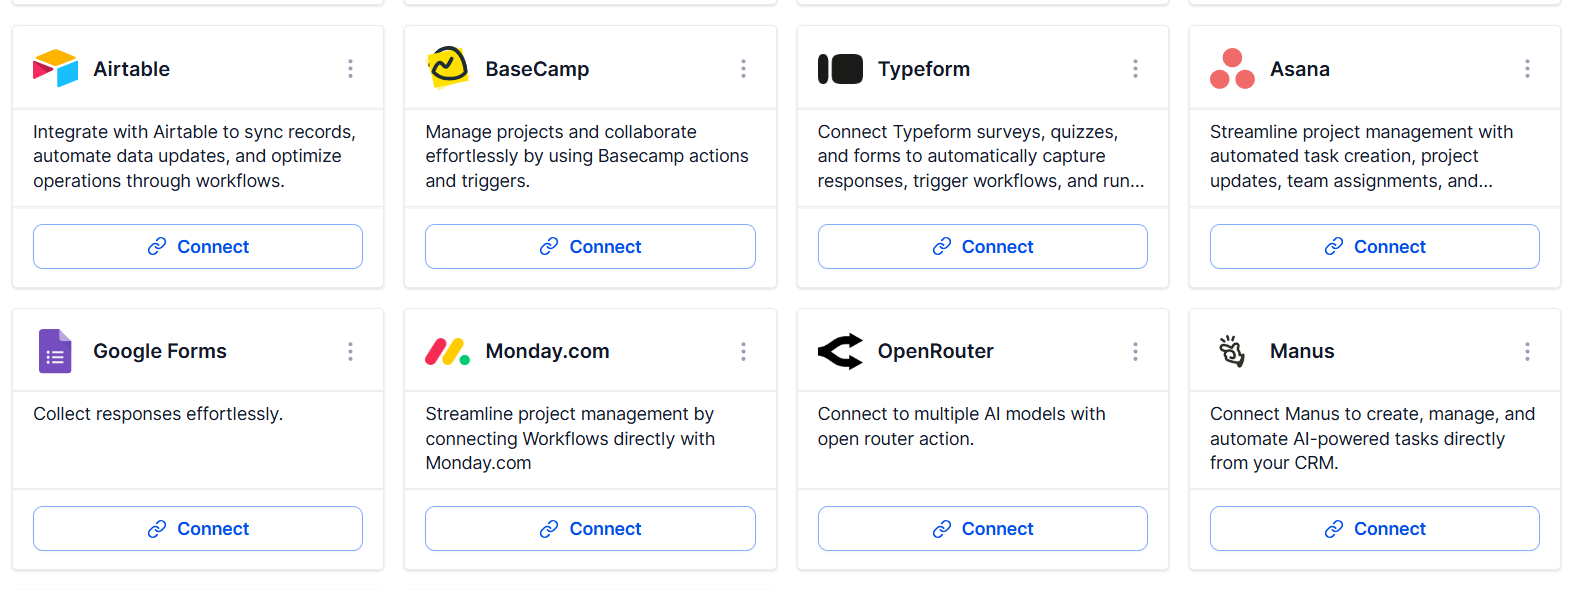Click the Manus logo icon
This screenshot has width=1574, height=590.
[x=1232, y=350]
